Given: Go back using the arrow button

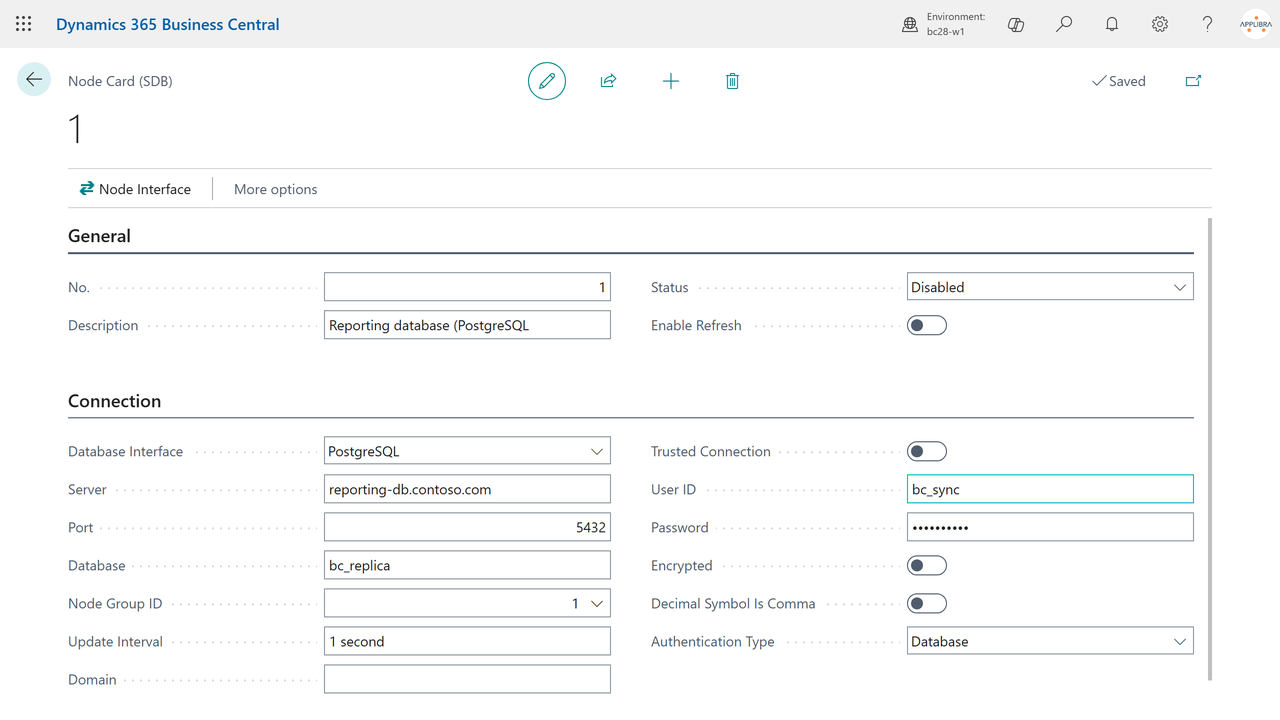Looking at the screenshot, I should [x=34, y=80].
